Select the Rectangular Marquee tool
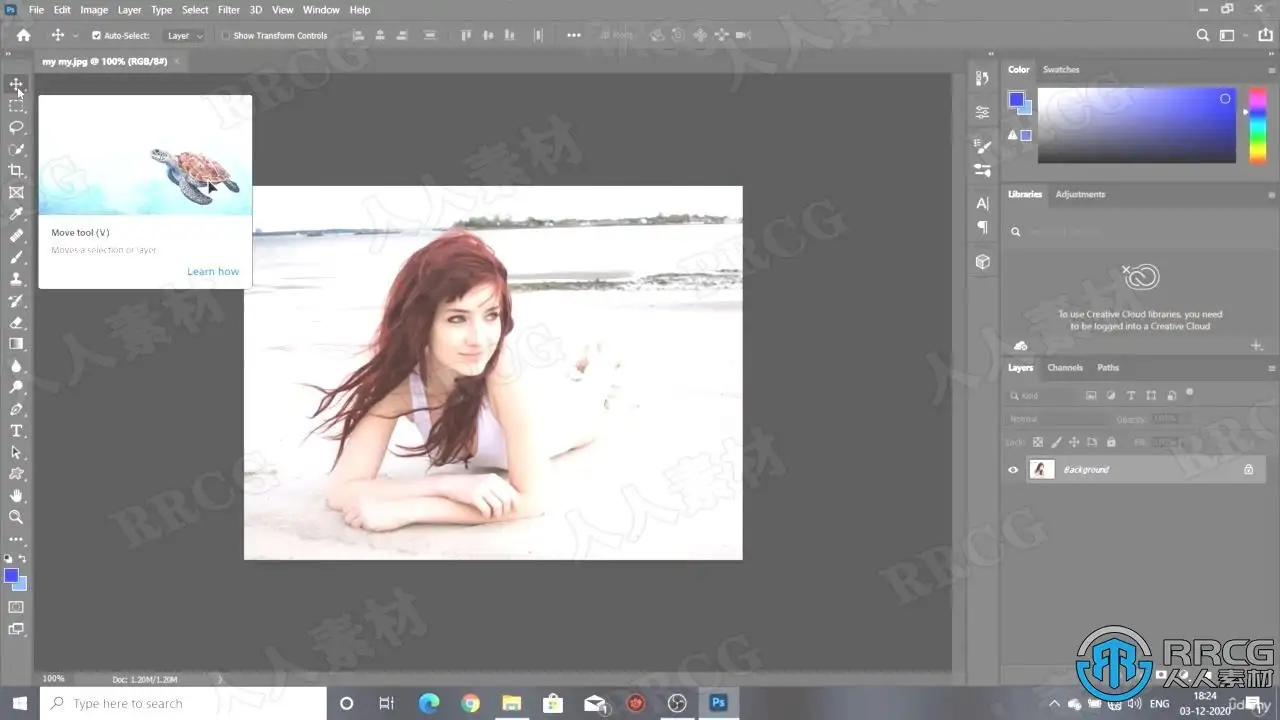 (x=16, y=105)
